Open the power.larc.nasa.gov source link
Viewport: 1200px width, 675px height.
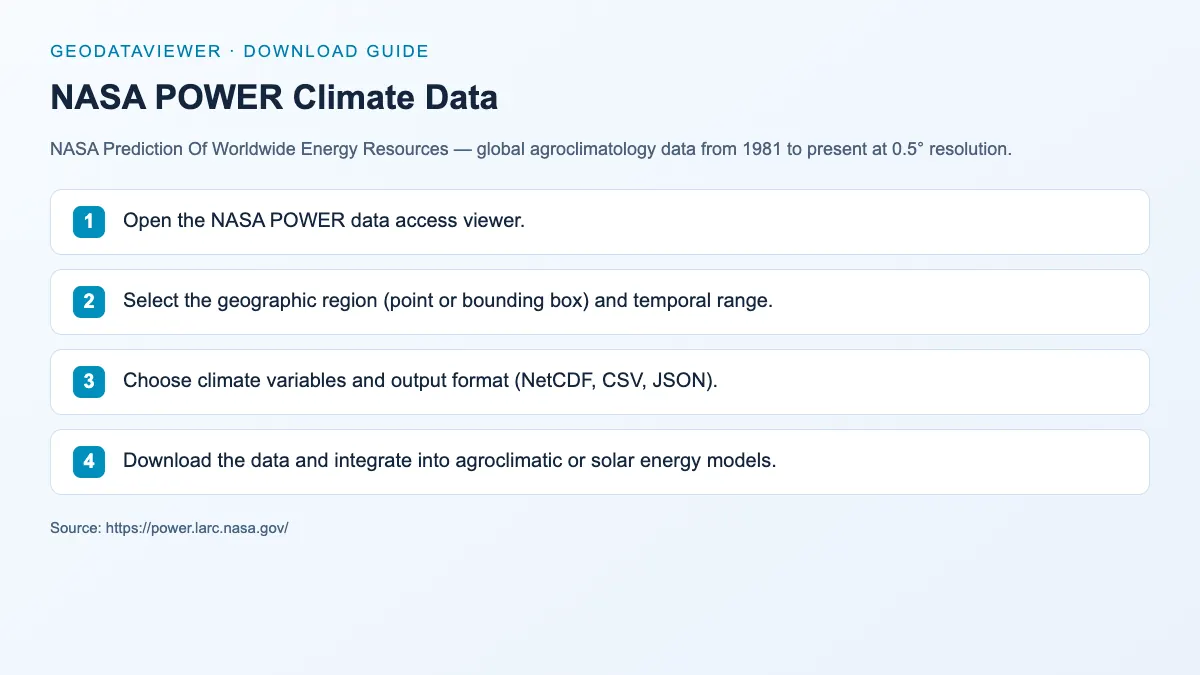[198, 528]
